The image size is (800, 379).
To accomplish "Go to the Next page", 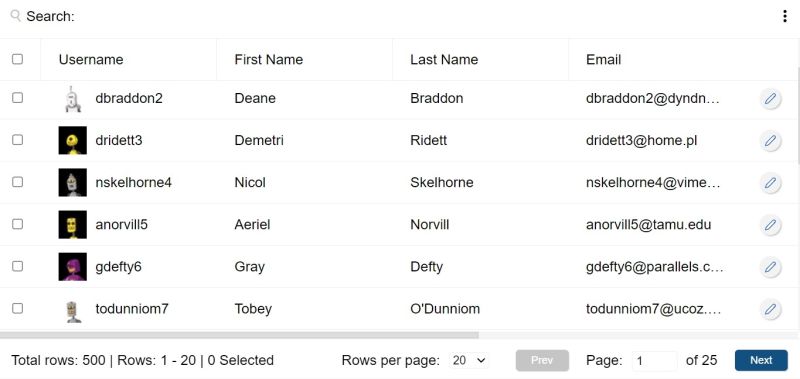I will [x=761, y=360].
